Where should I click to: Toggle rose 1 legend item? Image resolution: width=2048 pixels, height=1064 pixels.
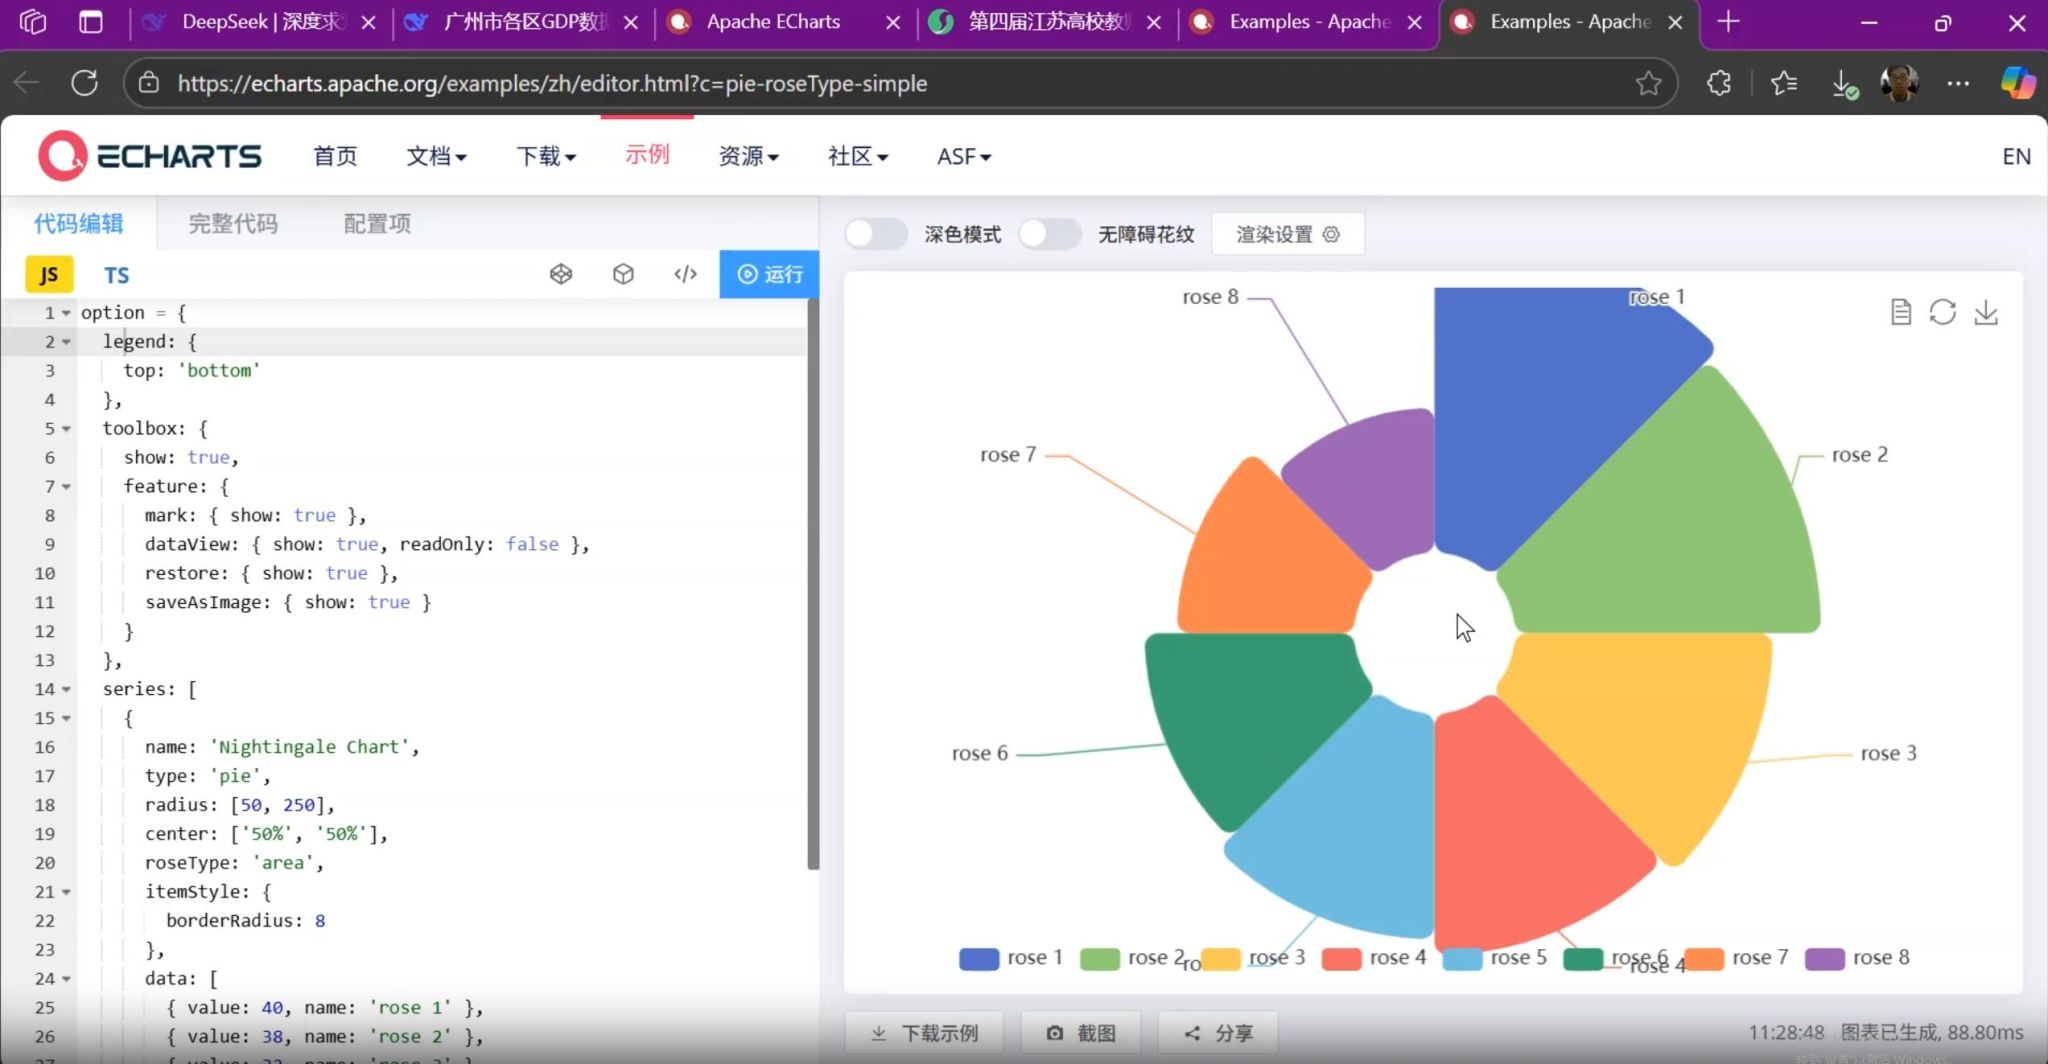pos(1011,958)
